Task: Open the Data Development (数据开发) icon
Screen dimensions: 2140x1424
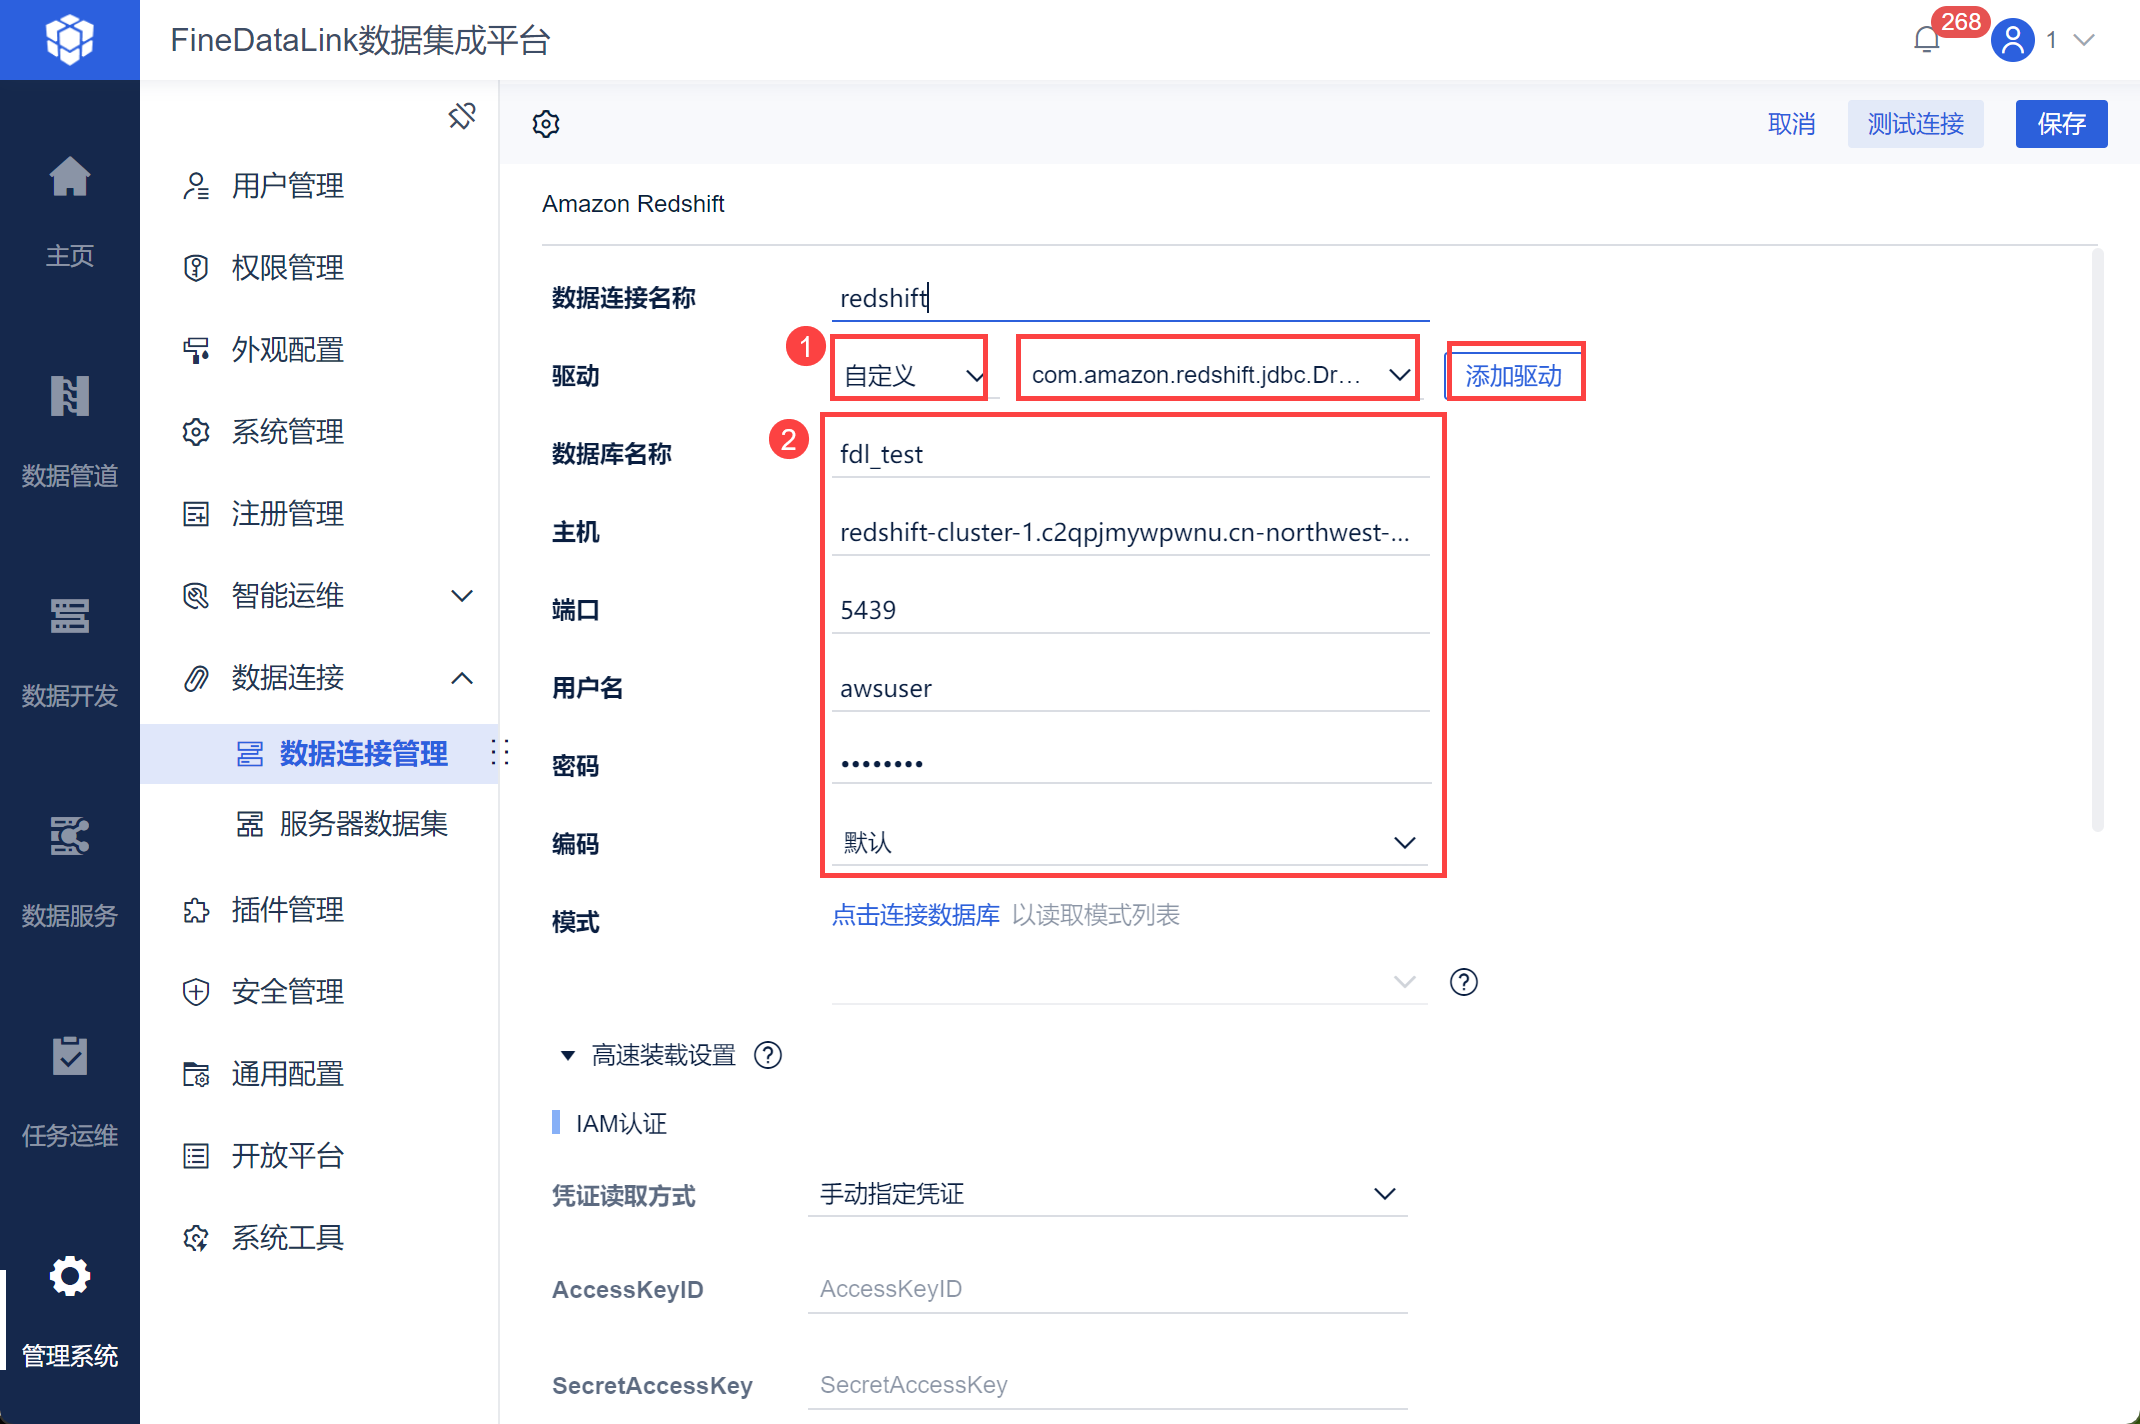Action: [69, 617]
